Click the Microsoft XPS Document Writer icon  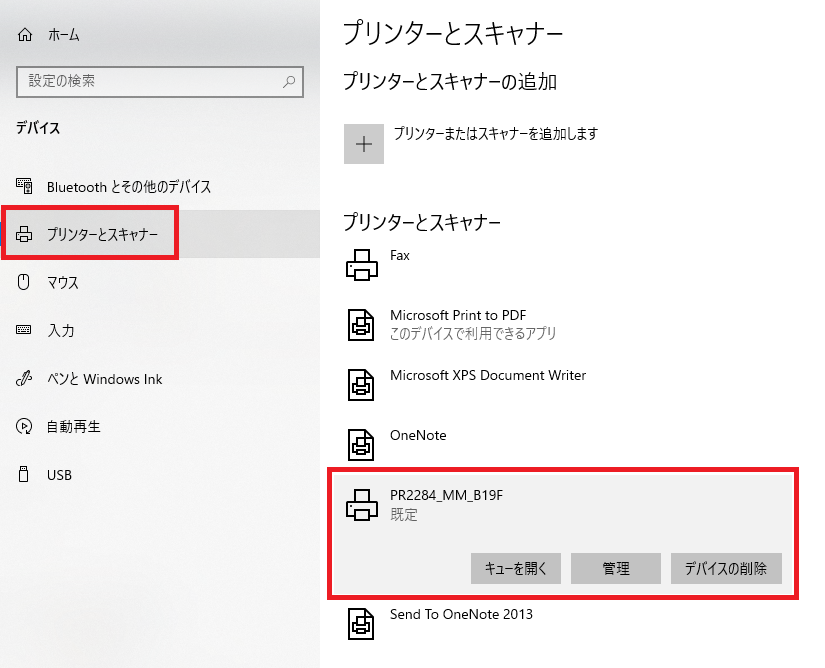[x=361, y=385]
